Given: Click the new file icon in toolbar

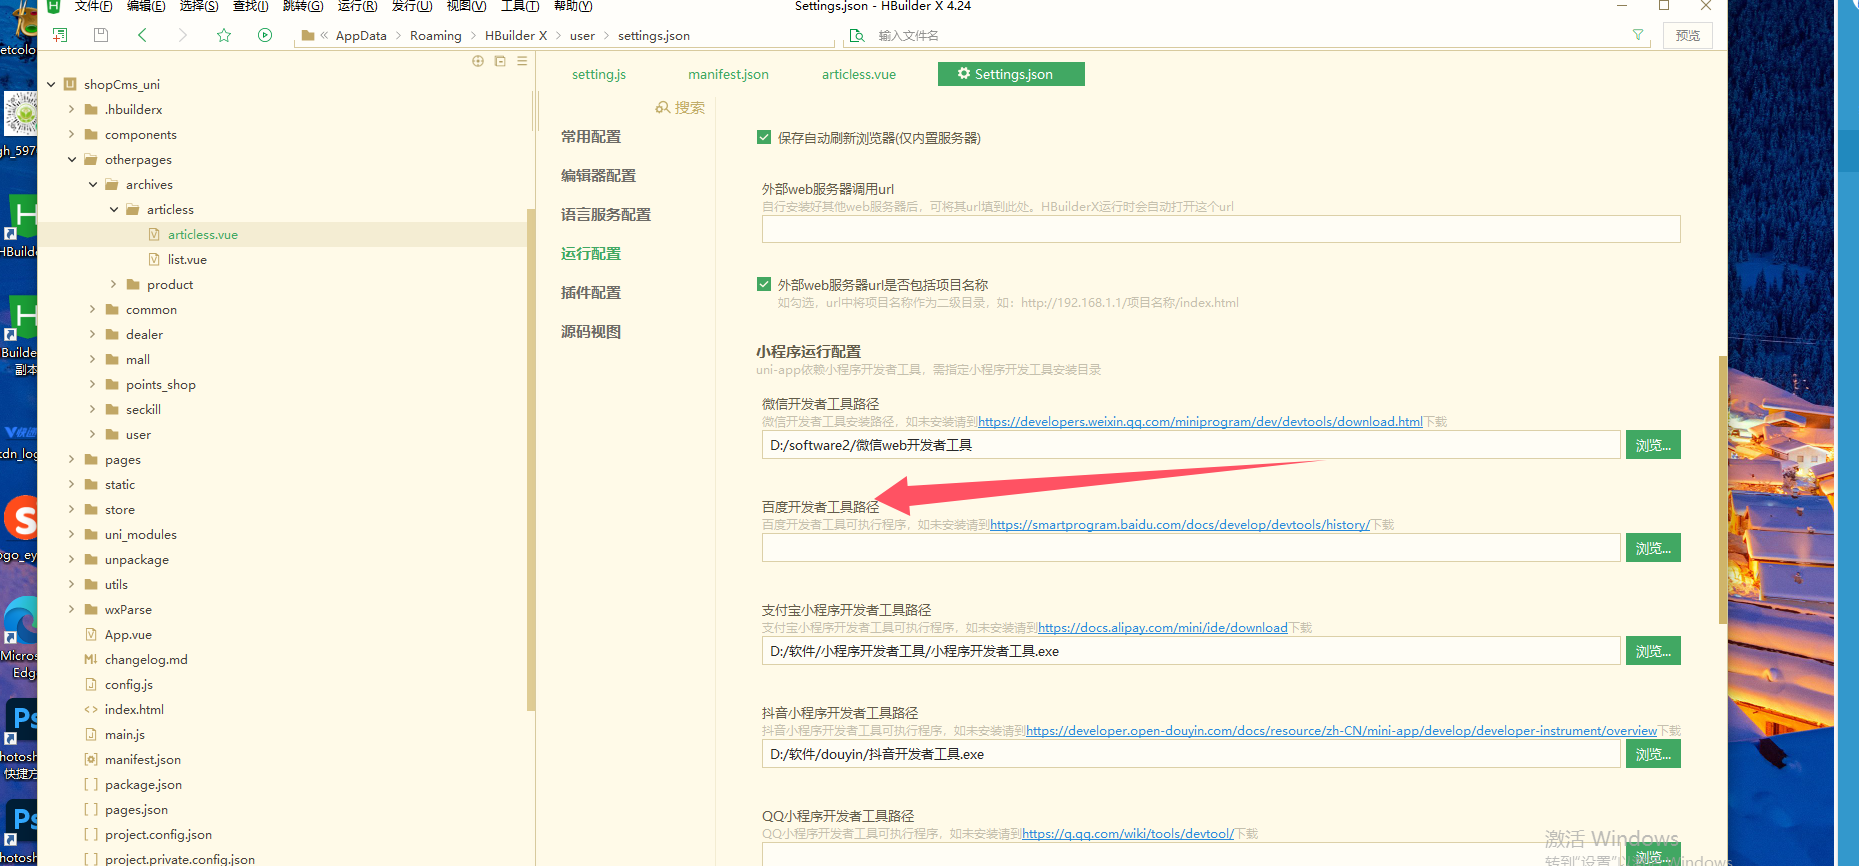Looking at the screenshot, I should pyautogui.click(x=60, y=35).
